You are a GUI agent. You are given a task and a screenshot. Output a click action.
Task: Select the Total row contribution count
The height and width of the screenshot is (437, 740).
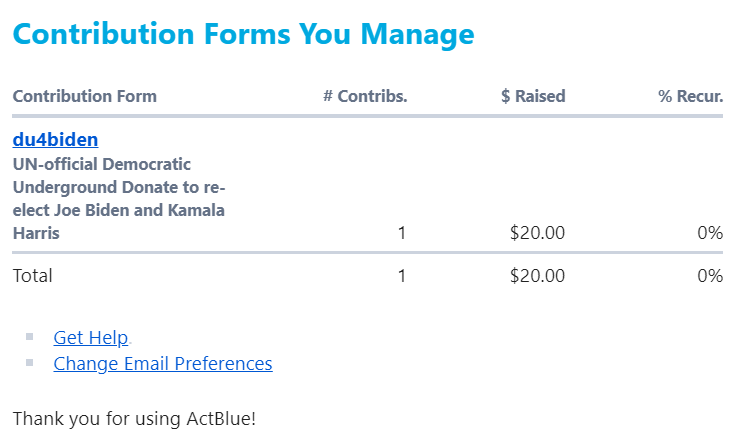tap(402, 276)
